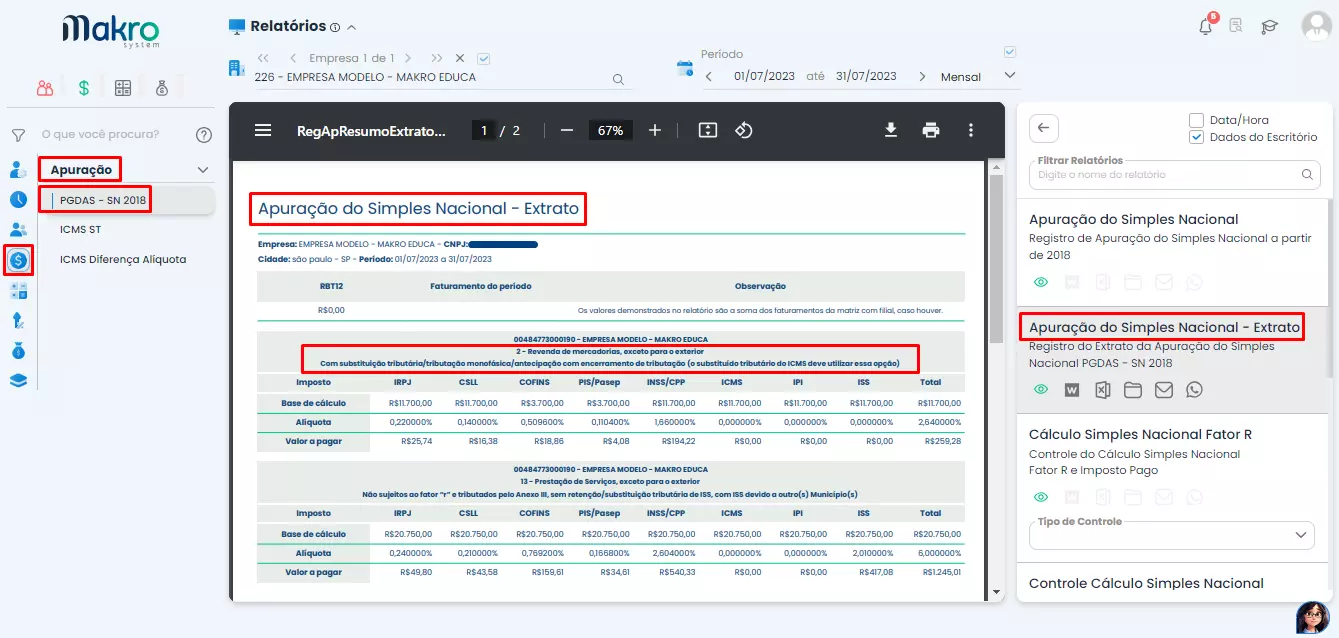Click the filter funnel icon in sidebar
Viewport: 1339px width, 638px height.
(x=18, y=135)
